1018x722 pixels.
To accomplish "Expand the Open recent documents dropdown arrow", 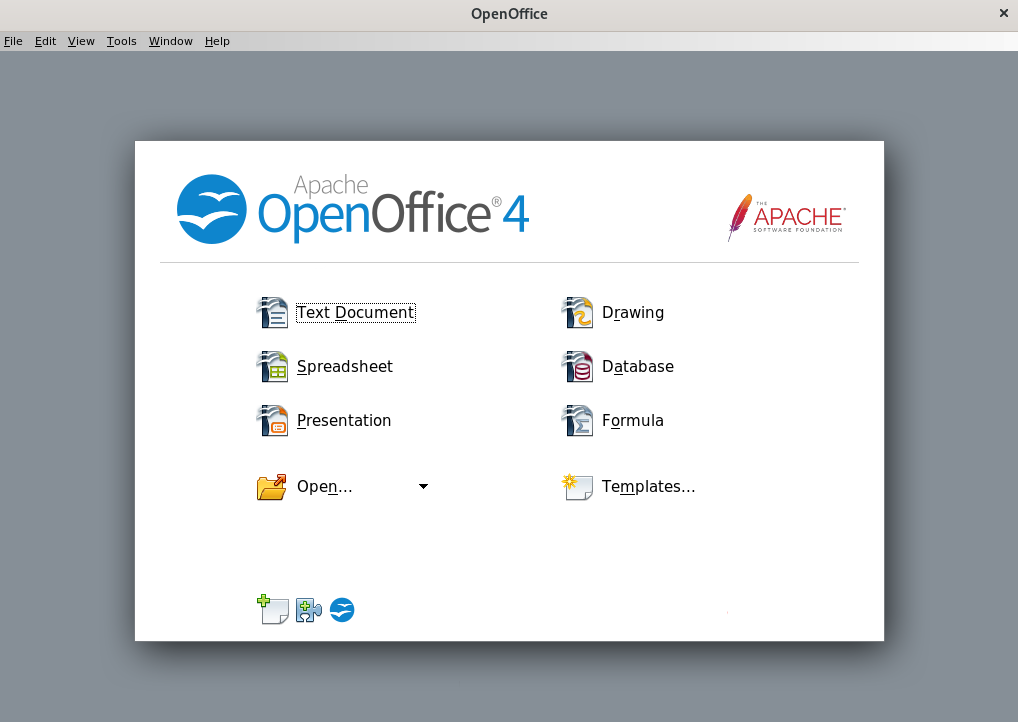I will pyautogui.click(x=423, y=486).
